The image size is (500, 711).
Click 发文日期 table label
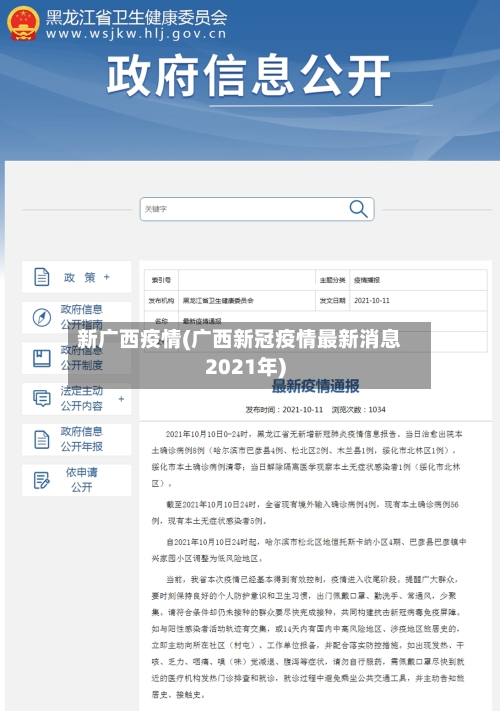tap(332, 300)
